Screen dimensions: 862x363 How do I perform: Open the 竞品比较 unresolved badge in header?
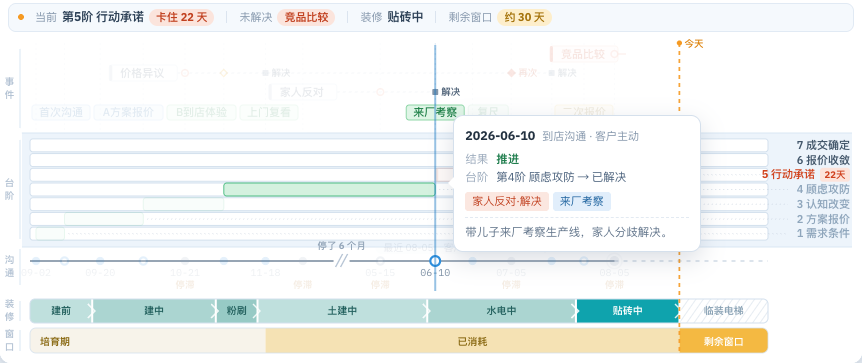coord(306,17)
